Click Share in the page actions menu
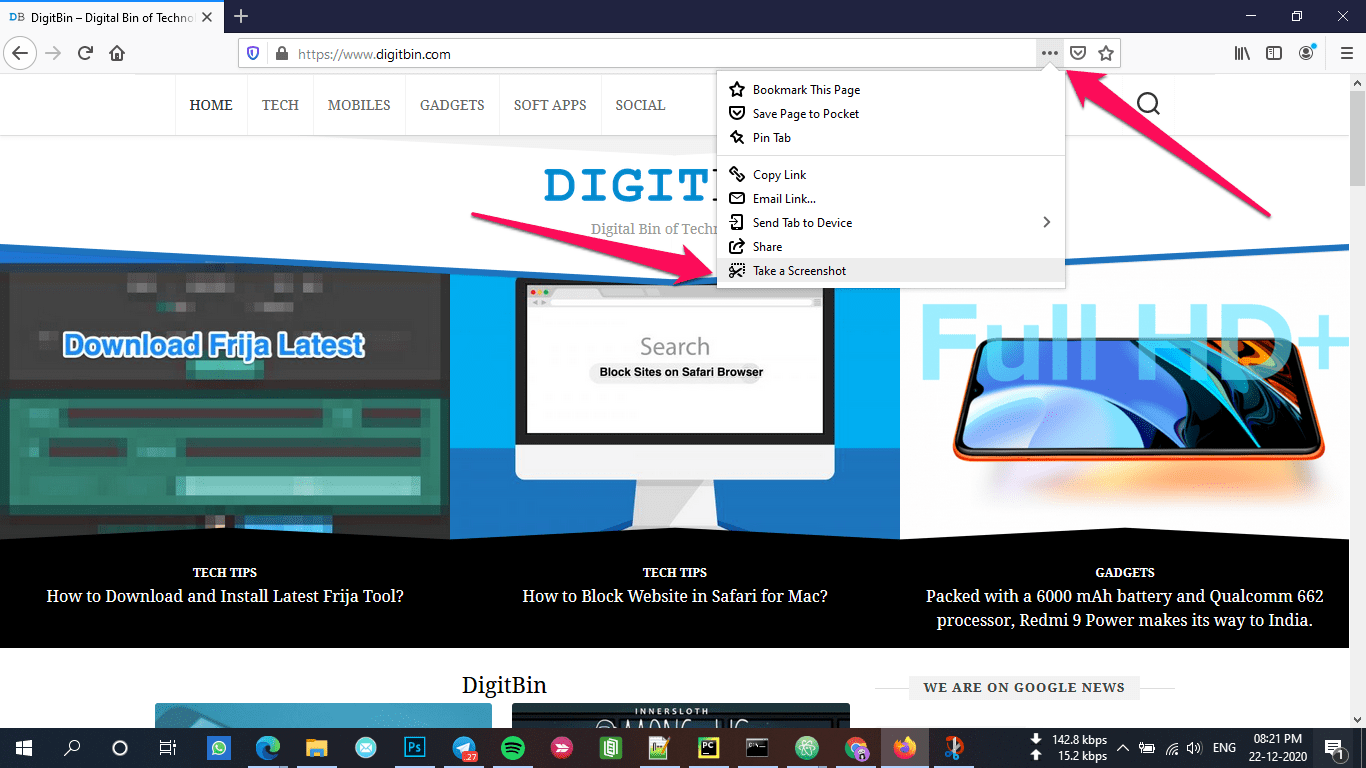 coord(891,246)
